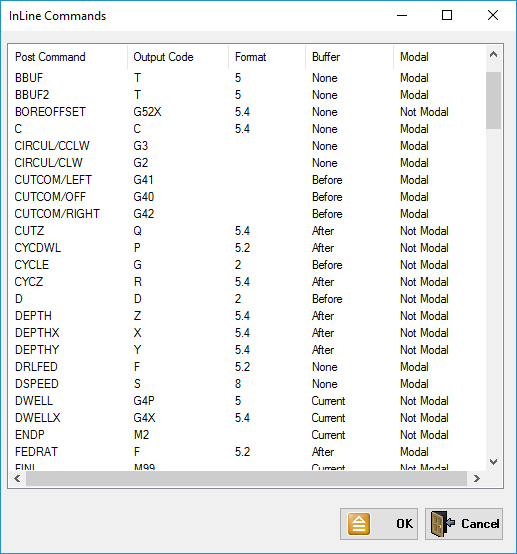Select the BOREOFFSET command row
The image size is (517, 554).
click(247, 112)
